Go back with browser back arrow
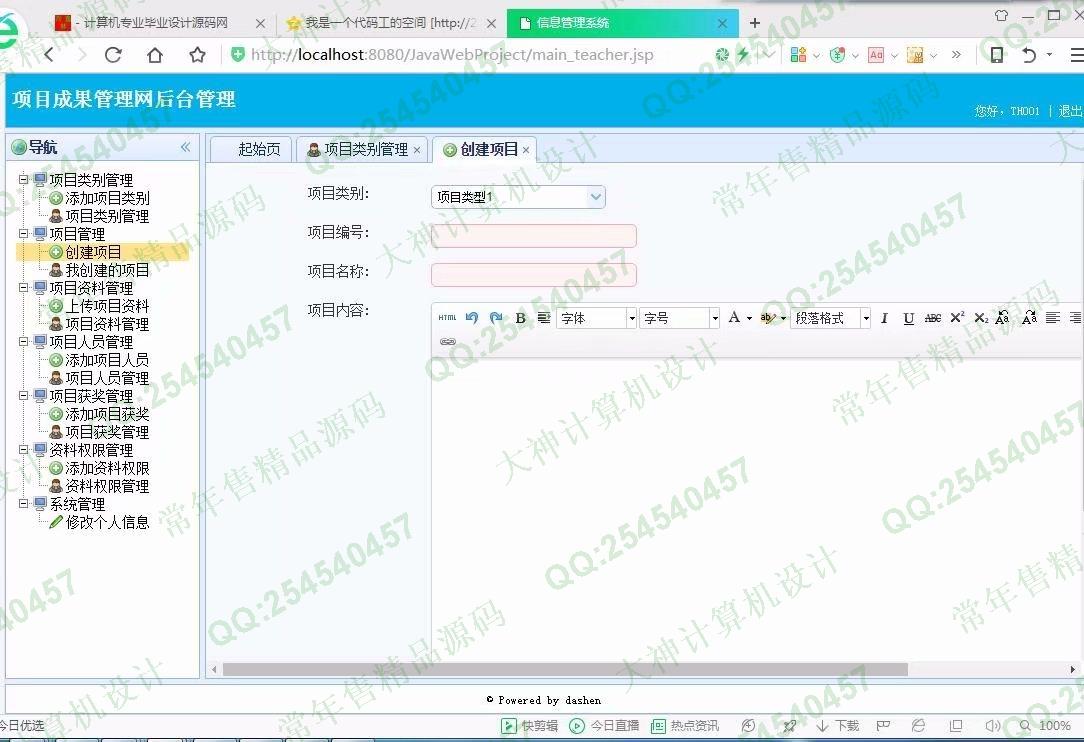 pyautogui.click(x=50, y=55)
